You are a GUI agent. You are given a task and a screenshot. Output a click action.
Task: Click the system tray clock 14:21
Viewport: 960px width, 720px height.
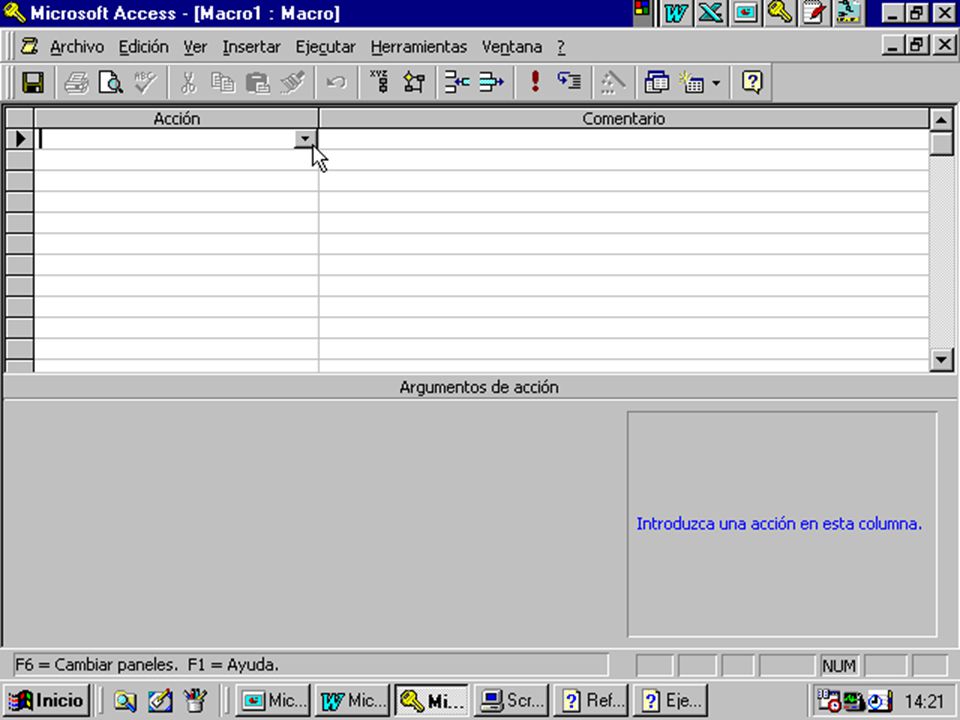click(924, 701)
